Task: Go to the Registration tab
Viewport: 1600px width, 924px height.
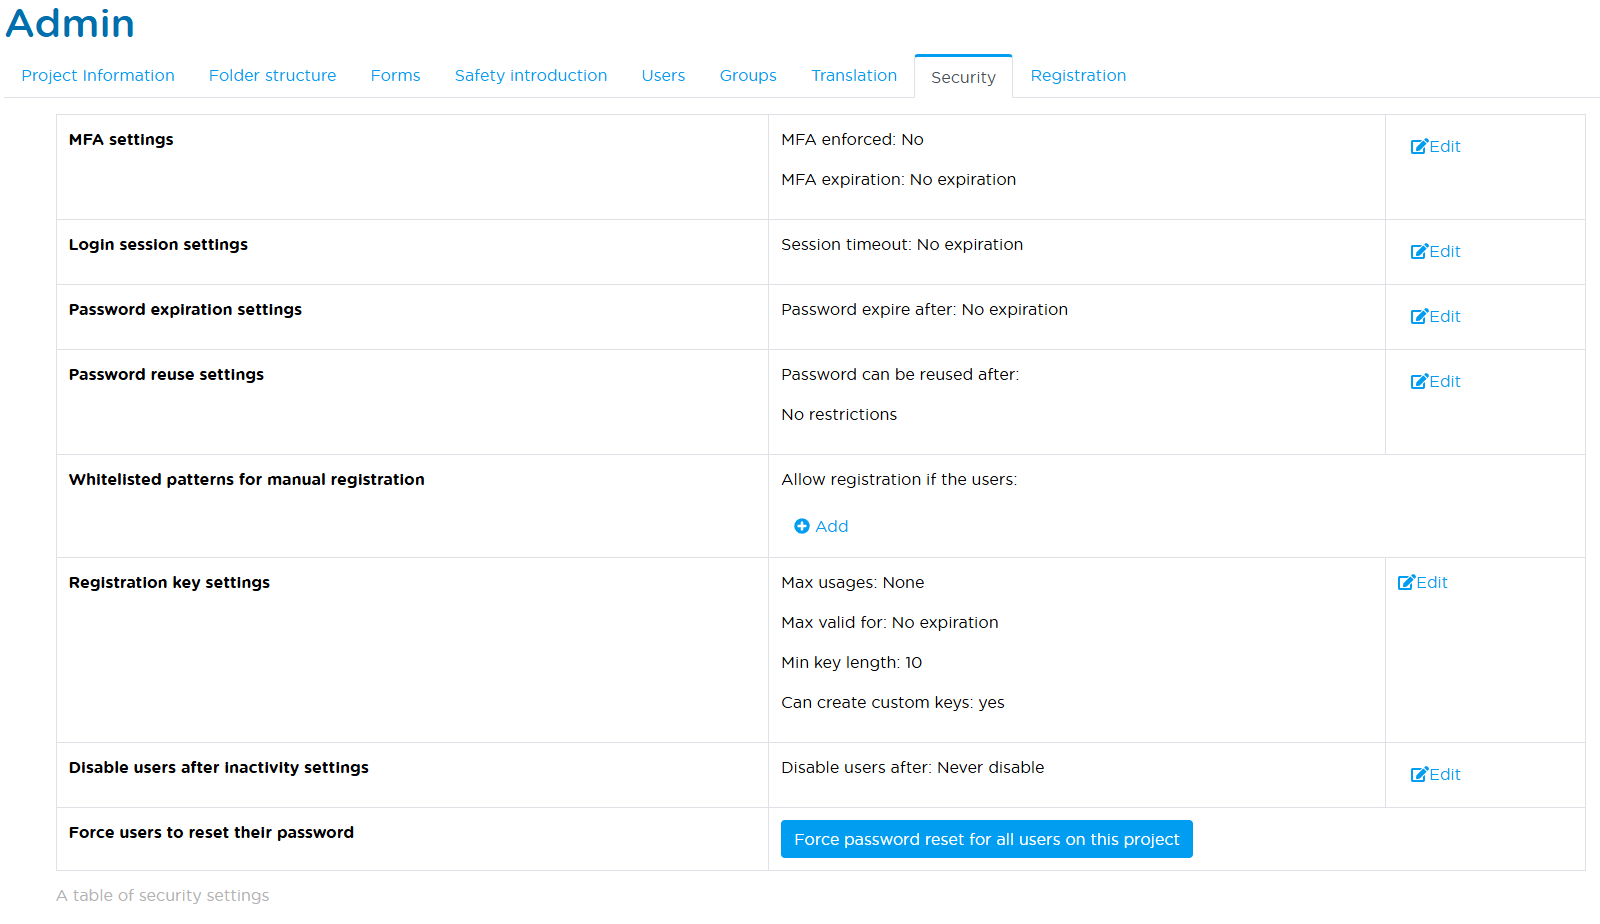Action: 1078,76
